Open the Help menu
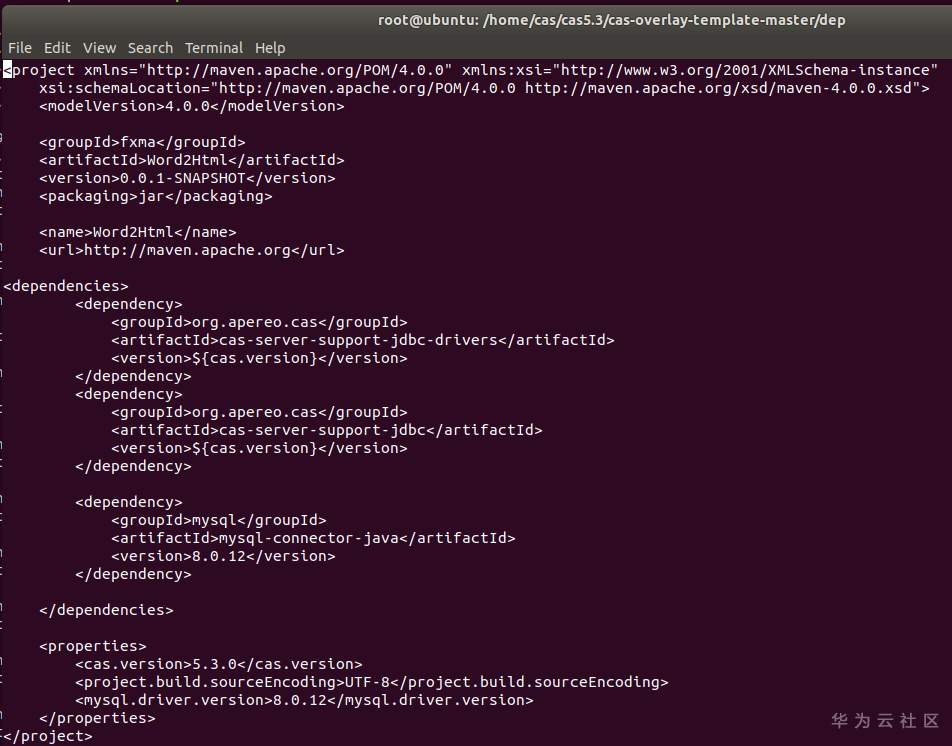 (x=270, y=47)
